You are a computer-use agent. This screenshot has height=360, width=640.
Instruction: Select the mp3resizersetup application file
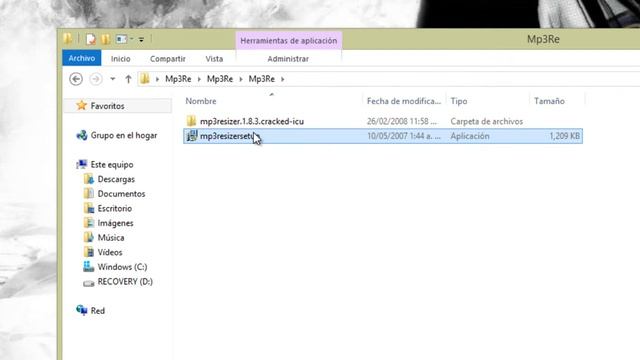pyautogui.click(x=383, y=136)
